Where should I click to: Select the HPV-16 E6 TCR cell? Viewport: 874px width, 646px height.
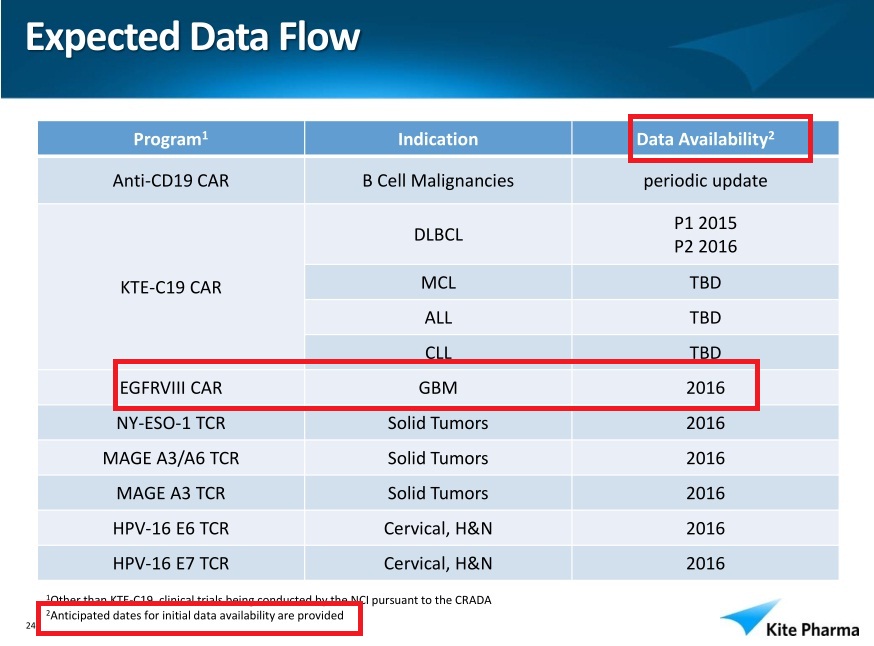click(x=170, y=528)
